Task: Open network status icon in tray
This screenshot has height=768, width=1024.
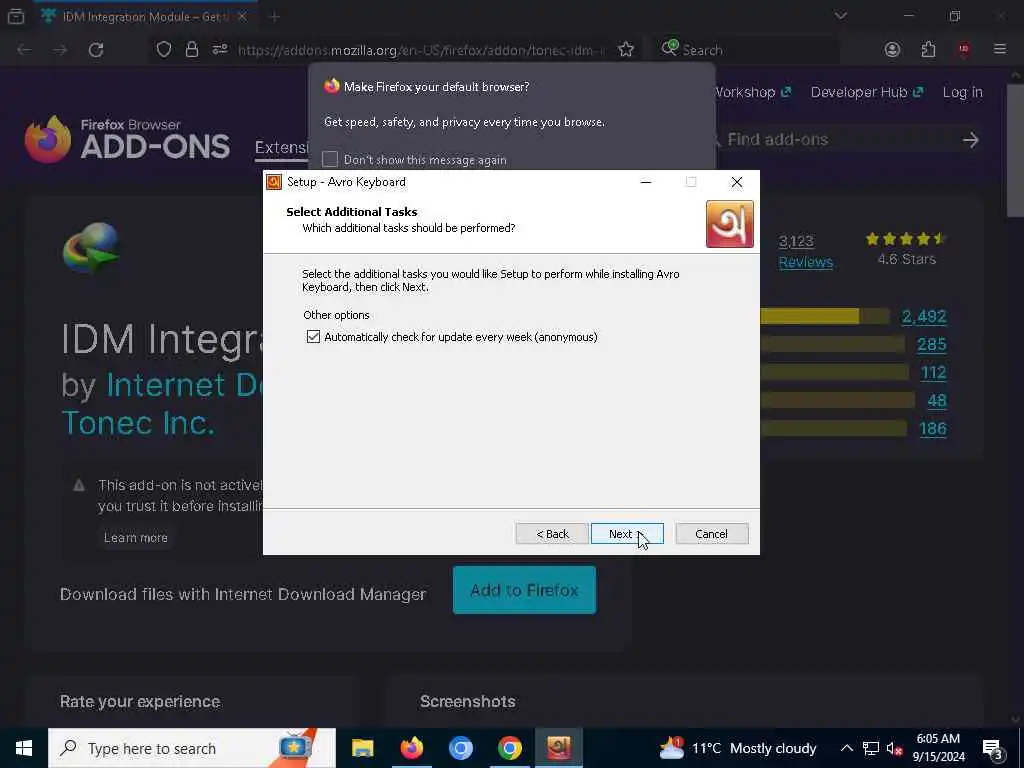Action: [x=871, y=748]
